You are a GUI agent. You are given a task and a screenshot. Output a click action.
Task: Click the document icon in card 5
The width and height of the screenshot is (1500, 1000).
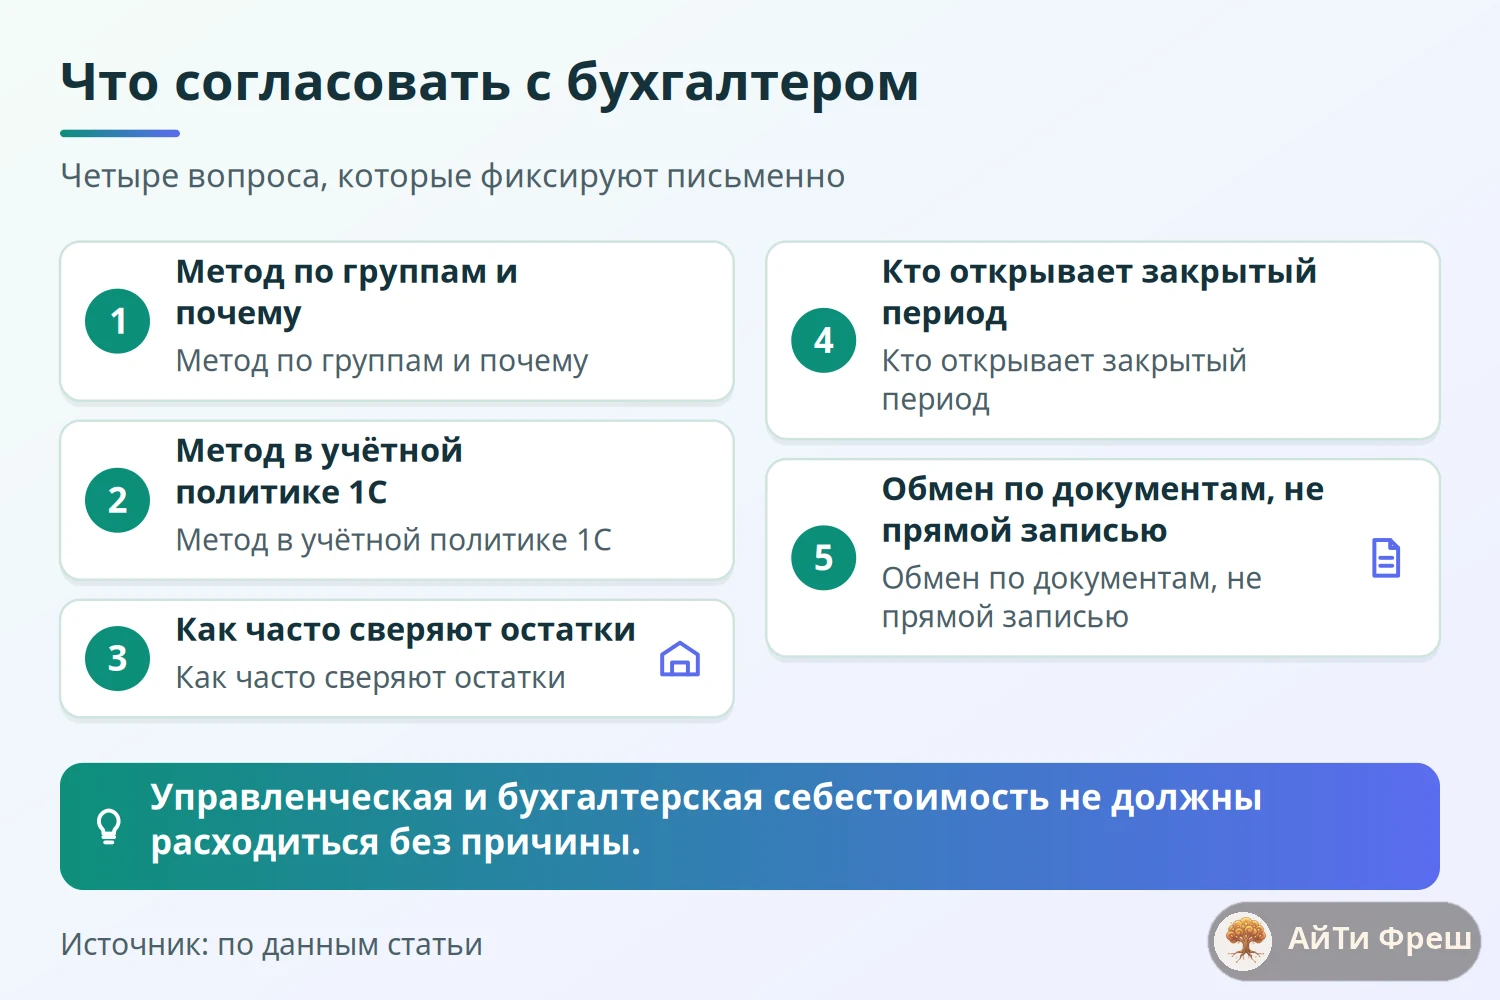coord(1386,558)
